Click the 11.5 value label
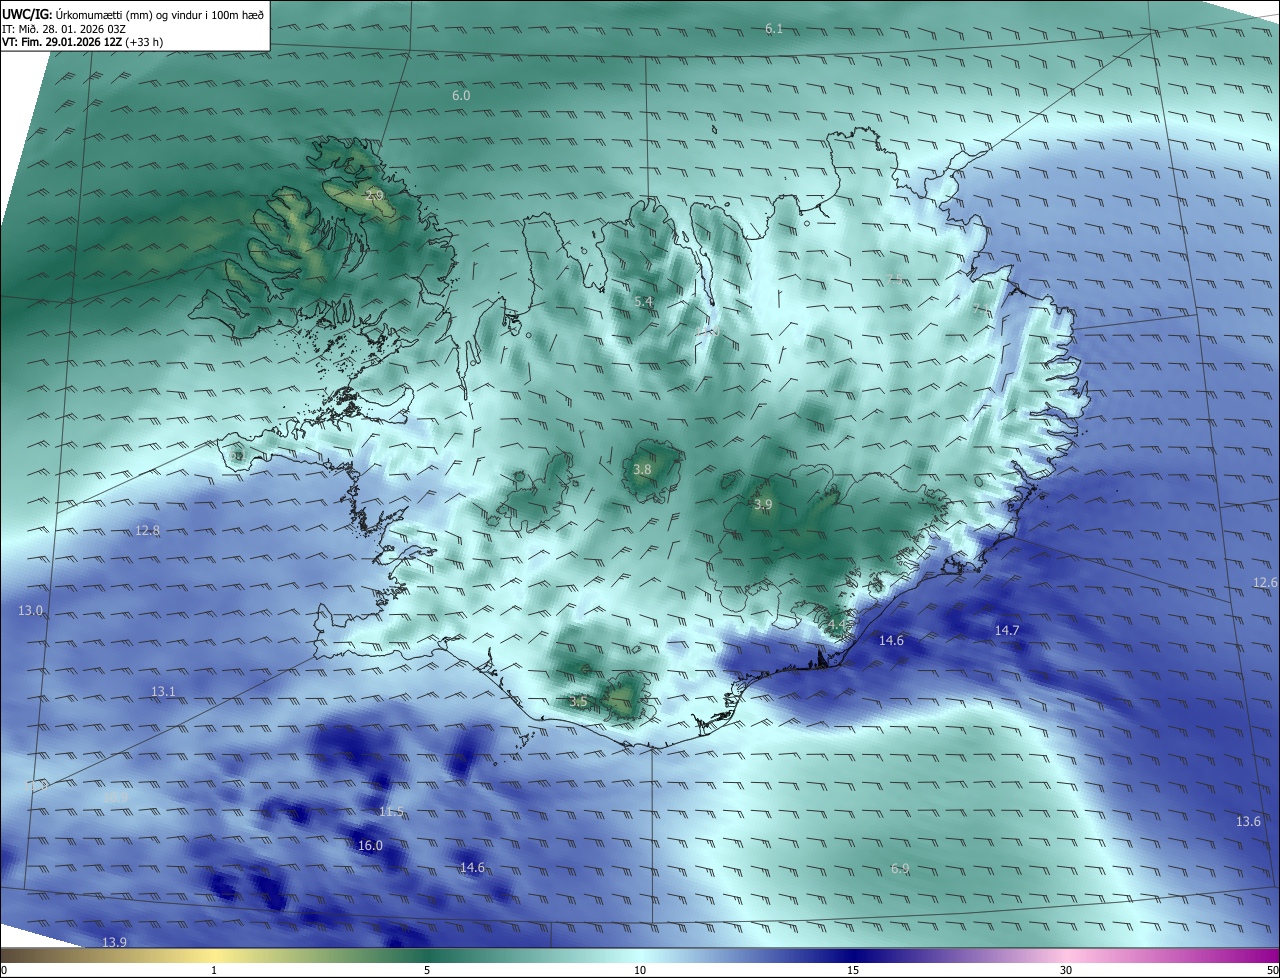Viewport: 1280px width, 978px height. [391, 812]
